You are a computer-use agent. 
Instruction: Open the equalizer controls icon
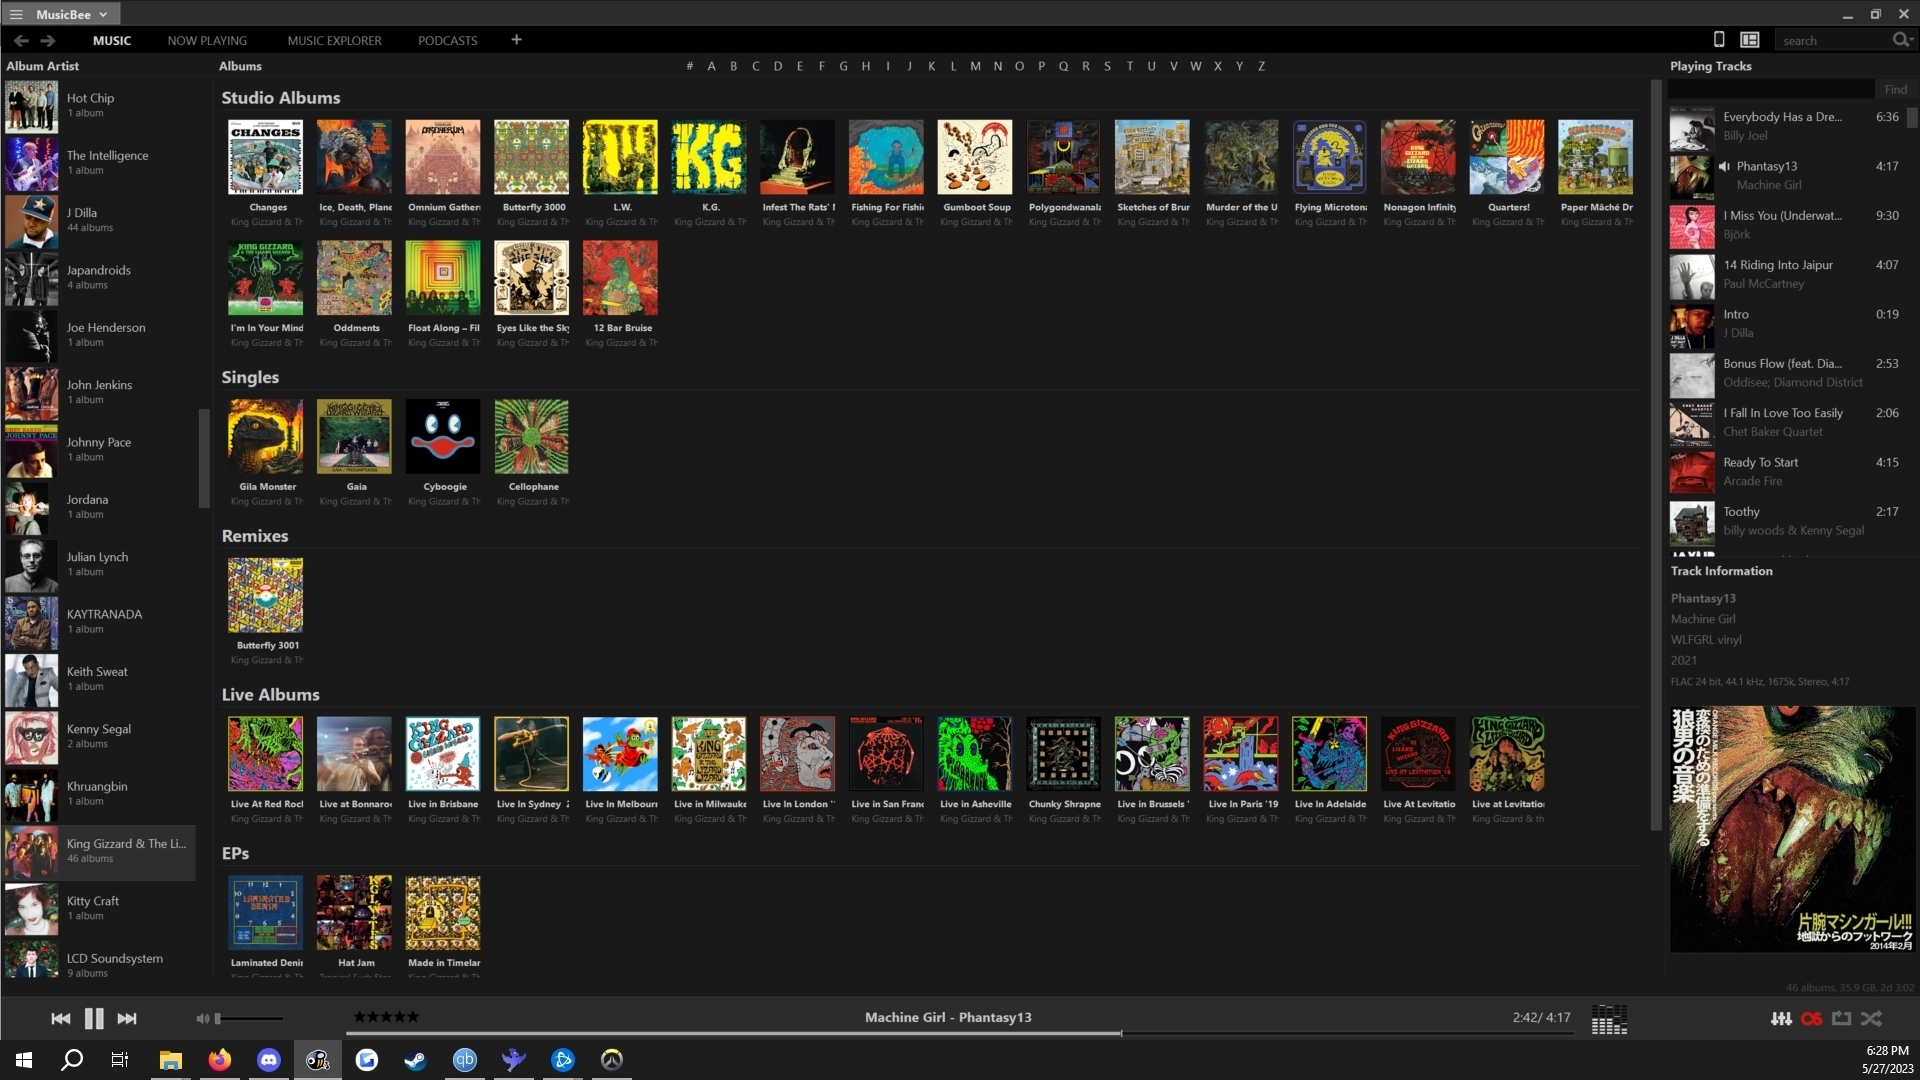tap(1780, 1019)
